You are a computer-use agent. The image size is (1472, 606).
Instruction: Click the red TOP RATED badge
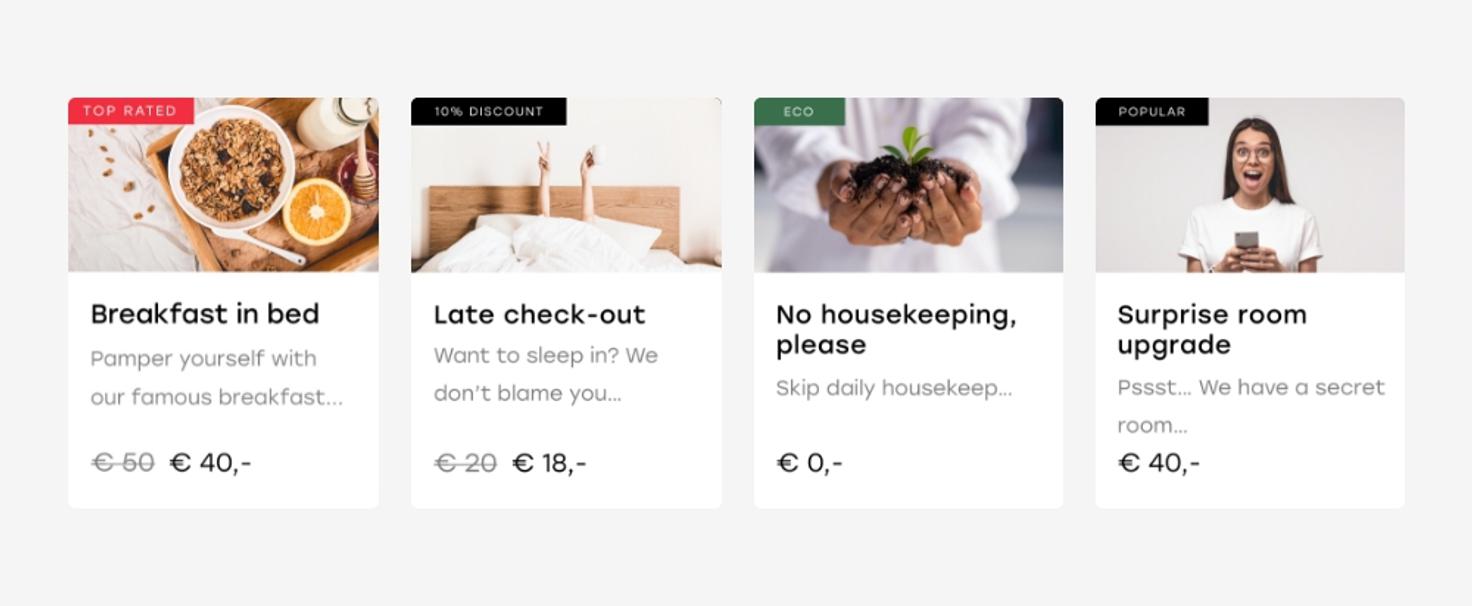(x=130, y=111)
